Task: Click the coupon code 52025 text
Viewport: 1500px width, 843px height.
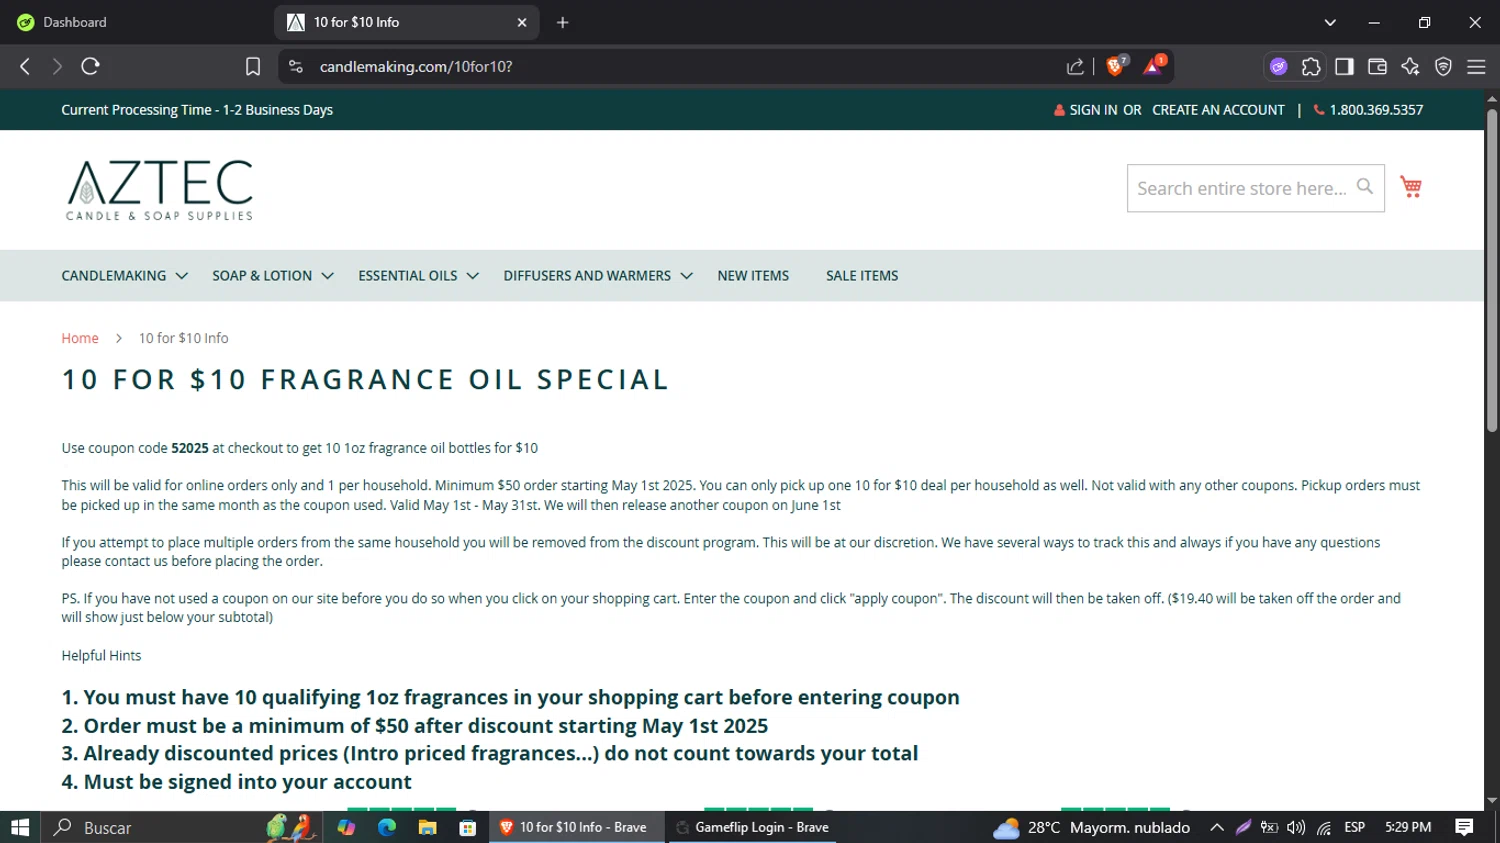Action: pos(190,448)
